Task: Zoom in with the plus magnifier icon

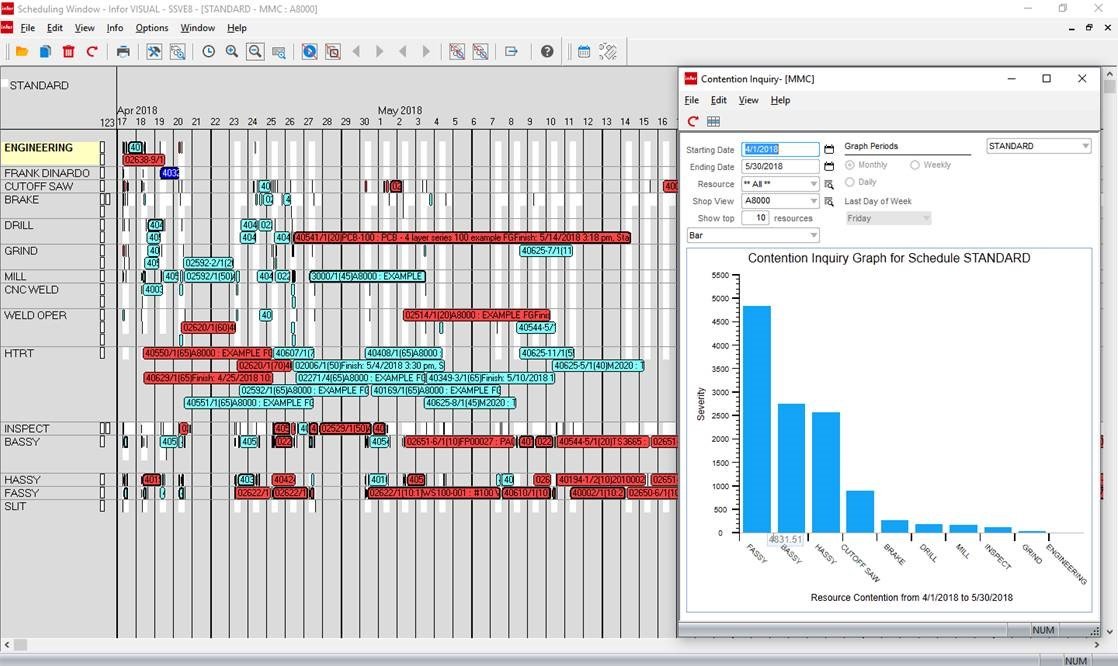Action: pyautogui.click(x=232, y=51)
